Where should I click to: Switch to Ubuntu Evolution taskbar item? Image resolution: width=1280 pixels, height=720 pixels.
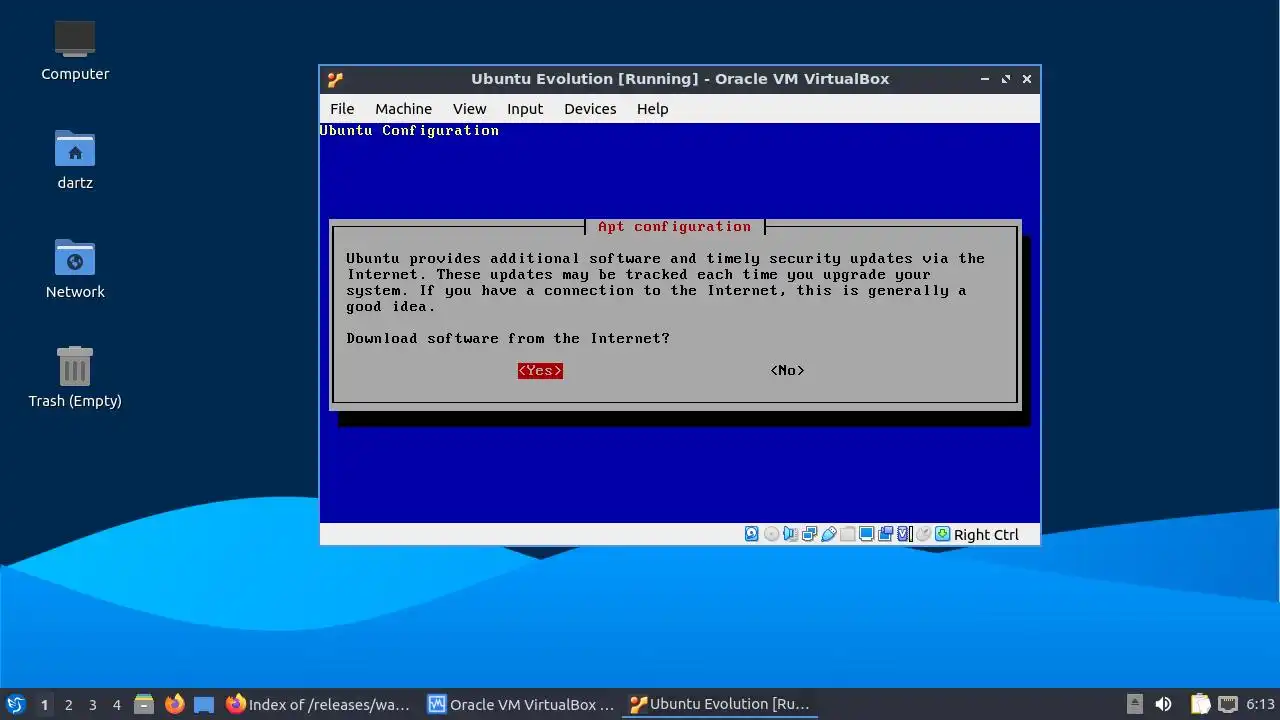[x=721, y=704]
